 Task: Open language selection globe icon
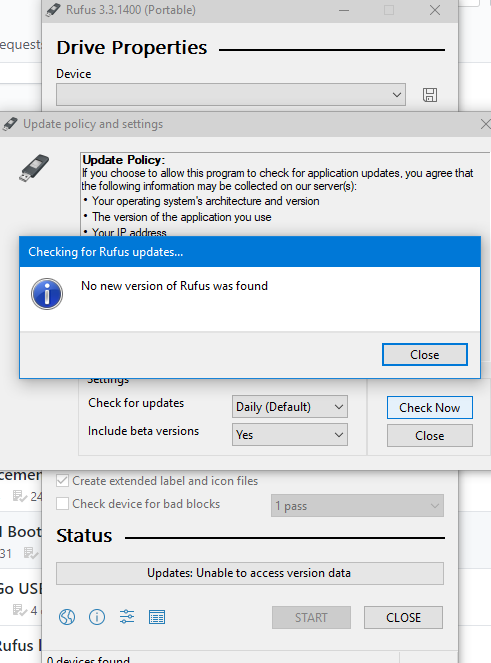pos(67,617)
